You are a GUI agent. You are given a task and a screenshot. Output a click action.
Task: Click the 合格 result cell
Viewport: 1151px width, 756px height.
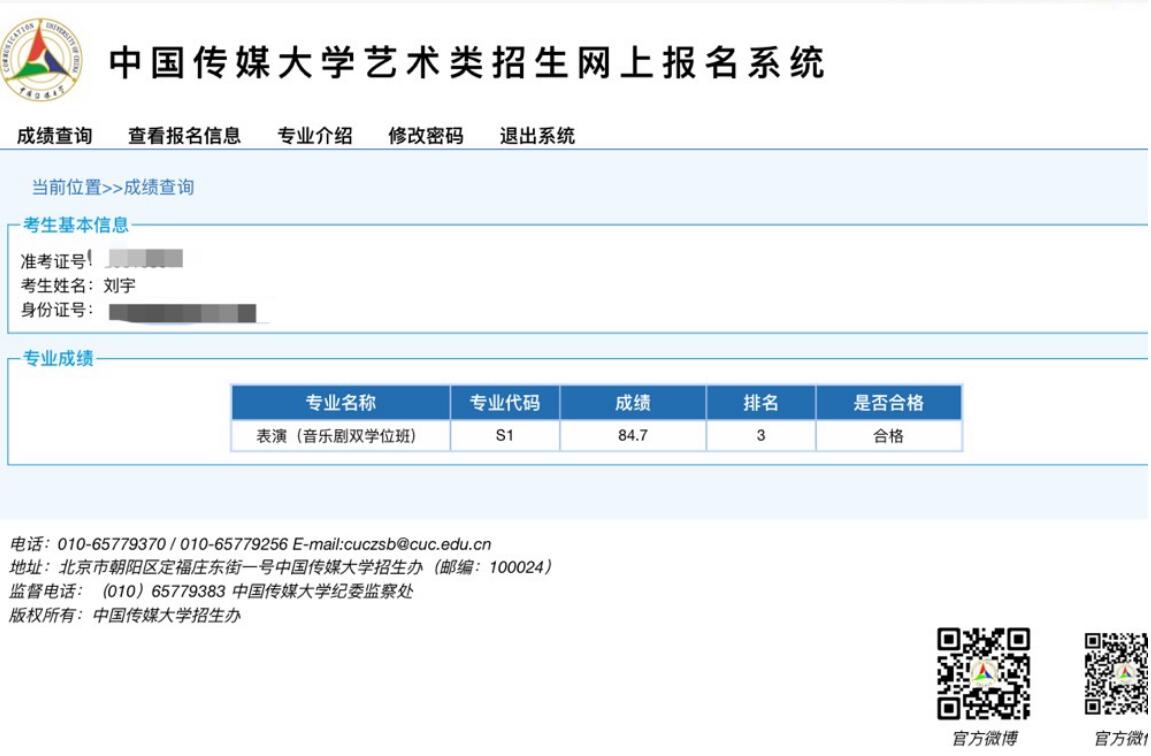[888, 436]
